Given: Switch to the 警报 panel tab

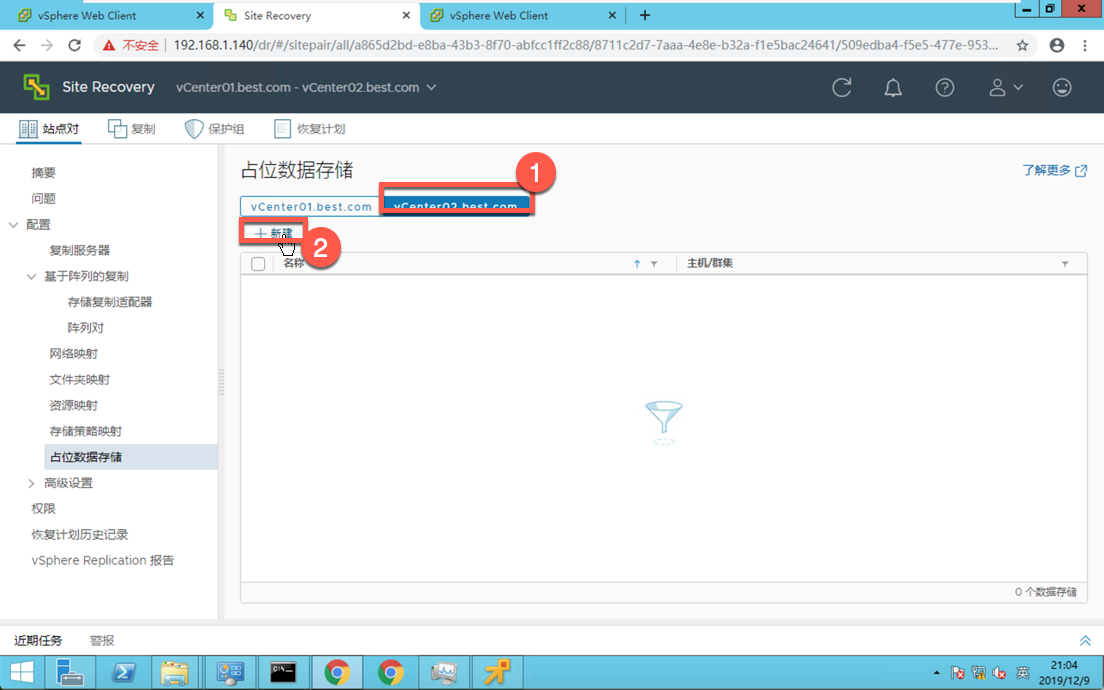Looking at the screenshot, I should point(102,640).
